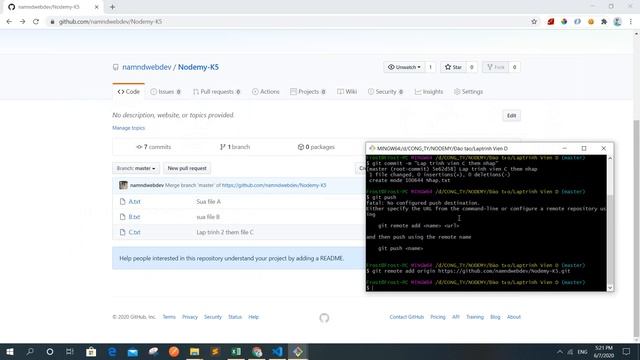
Task: Click Nodemy-K5 repository name link
Action: [x=198, y=67]
